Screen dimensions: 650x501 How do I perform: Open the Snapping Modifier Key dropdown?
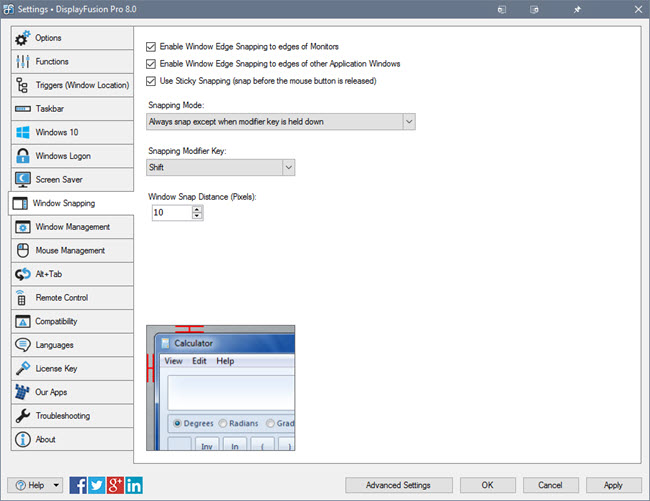pos(221,167)
